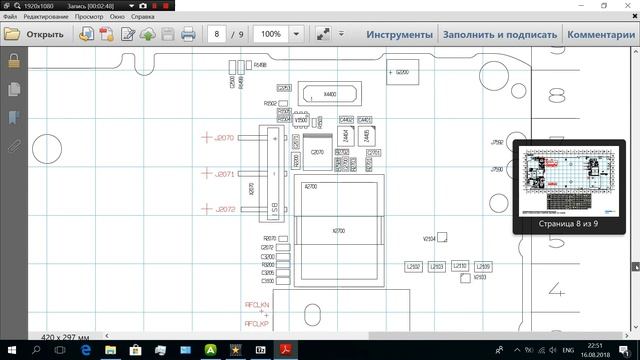The width and height of the screenshot is (640, 360).
Task: Click the recorder magnifier icon
Action: pos(17,6)
